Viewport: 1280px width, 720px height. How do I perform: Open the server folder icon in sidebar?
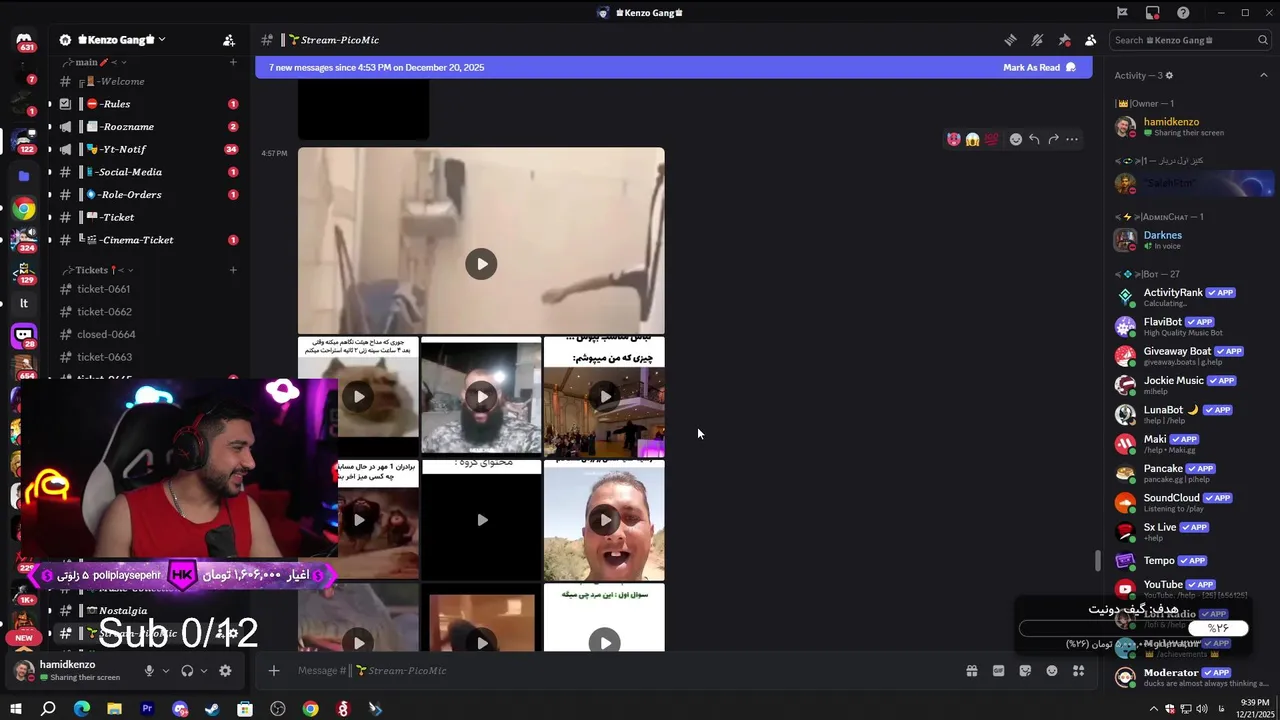click(x=24, y=176)
